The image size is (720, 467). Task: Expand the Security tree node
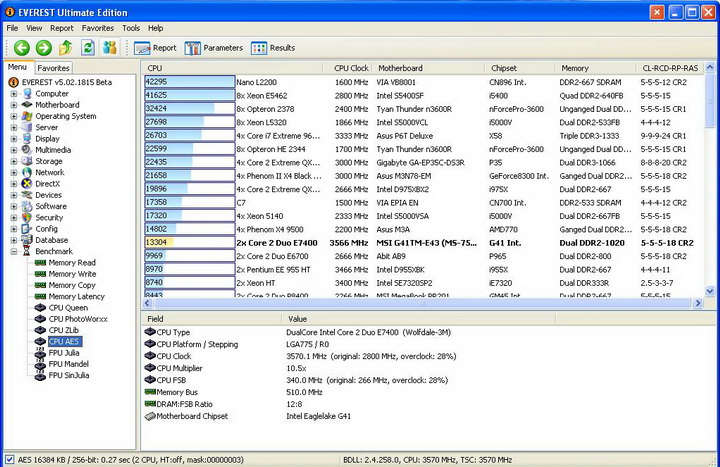tap(14, 218)
